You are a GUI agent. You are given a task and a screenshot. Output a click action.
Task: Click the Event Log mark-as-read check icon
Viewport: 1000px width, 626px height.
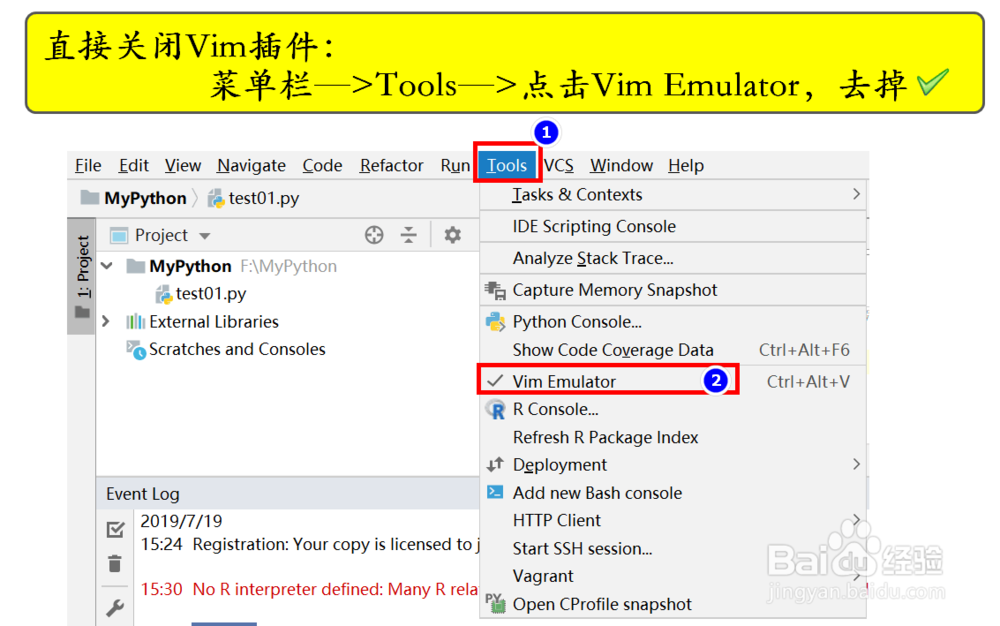click(115, 529)
